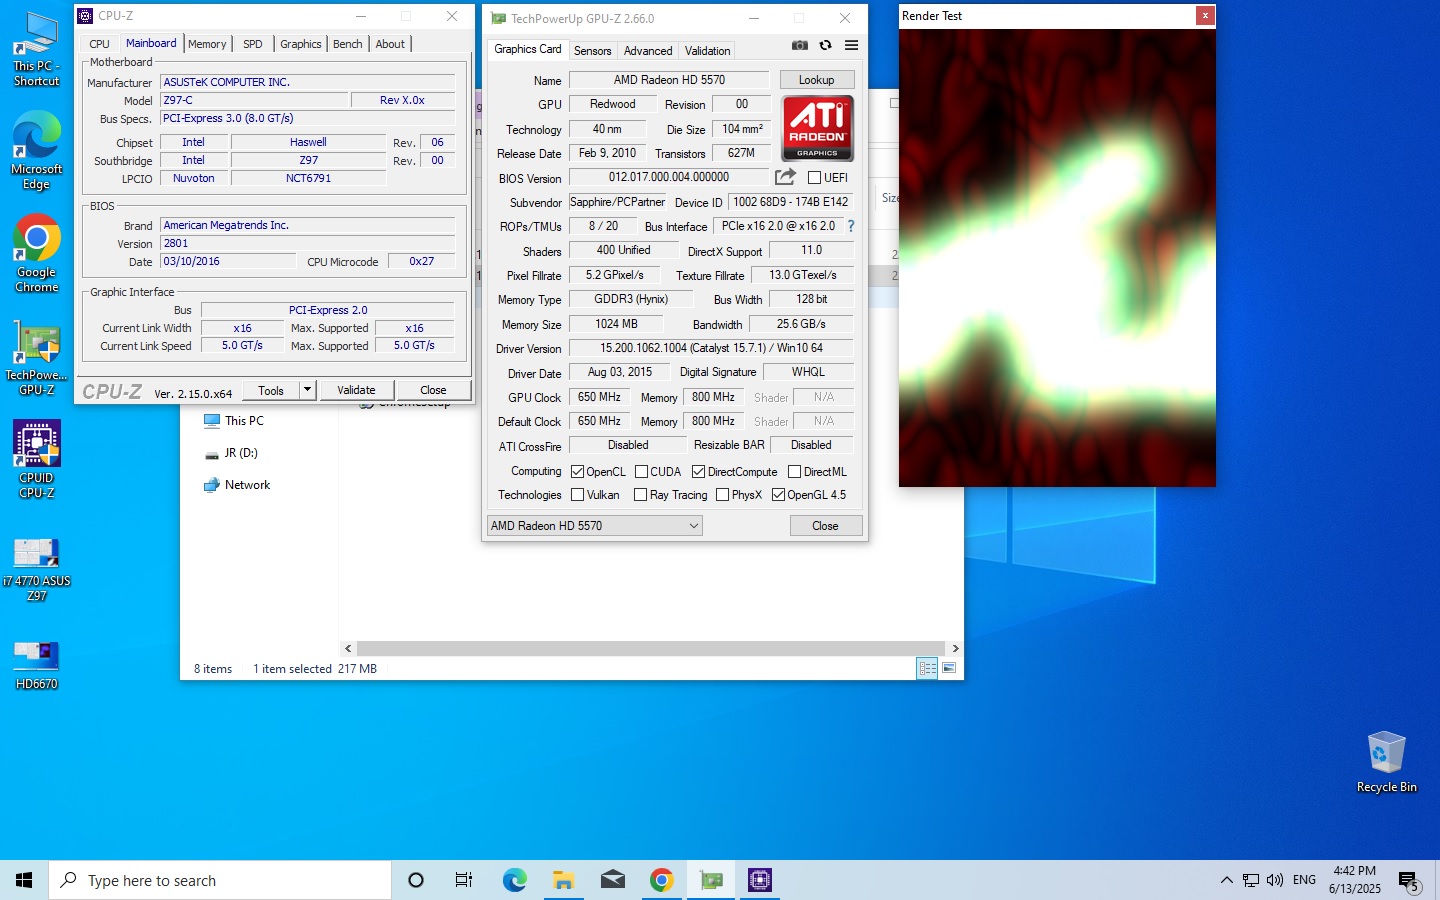Switch File Explorer to details view
Screen dimensions: 1440x900
(927, 668)
